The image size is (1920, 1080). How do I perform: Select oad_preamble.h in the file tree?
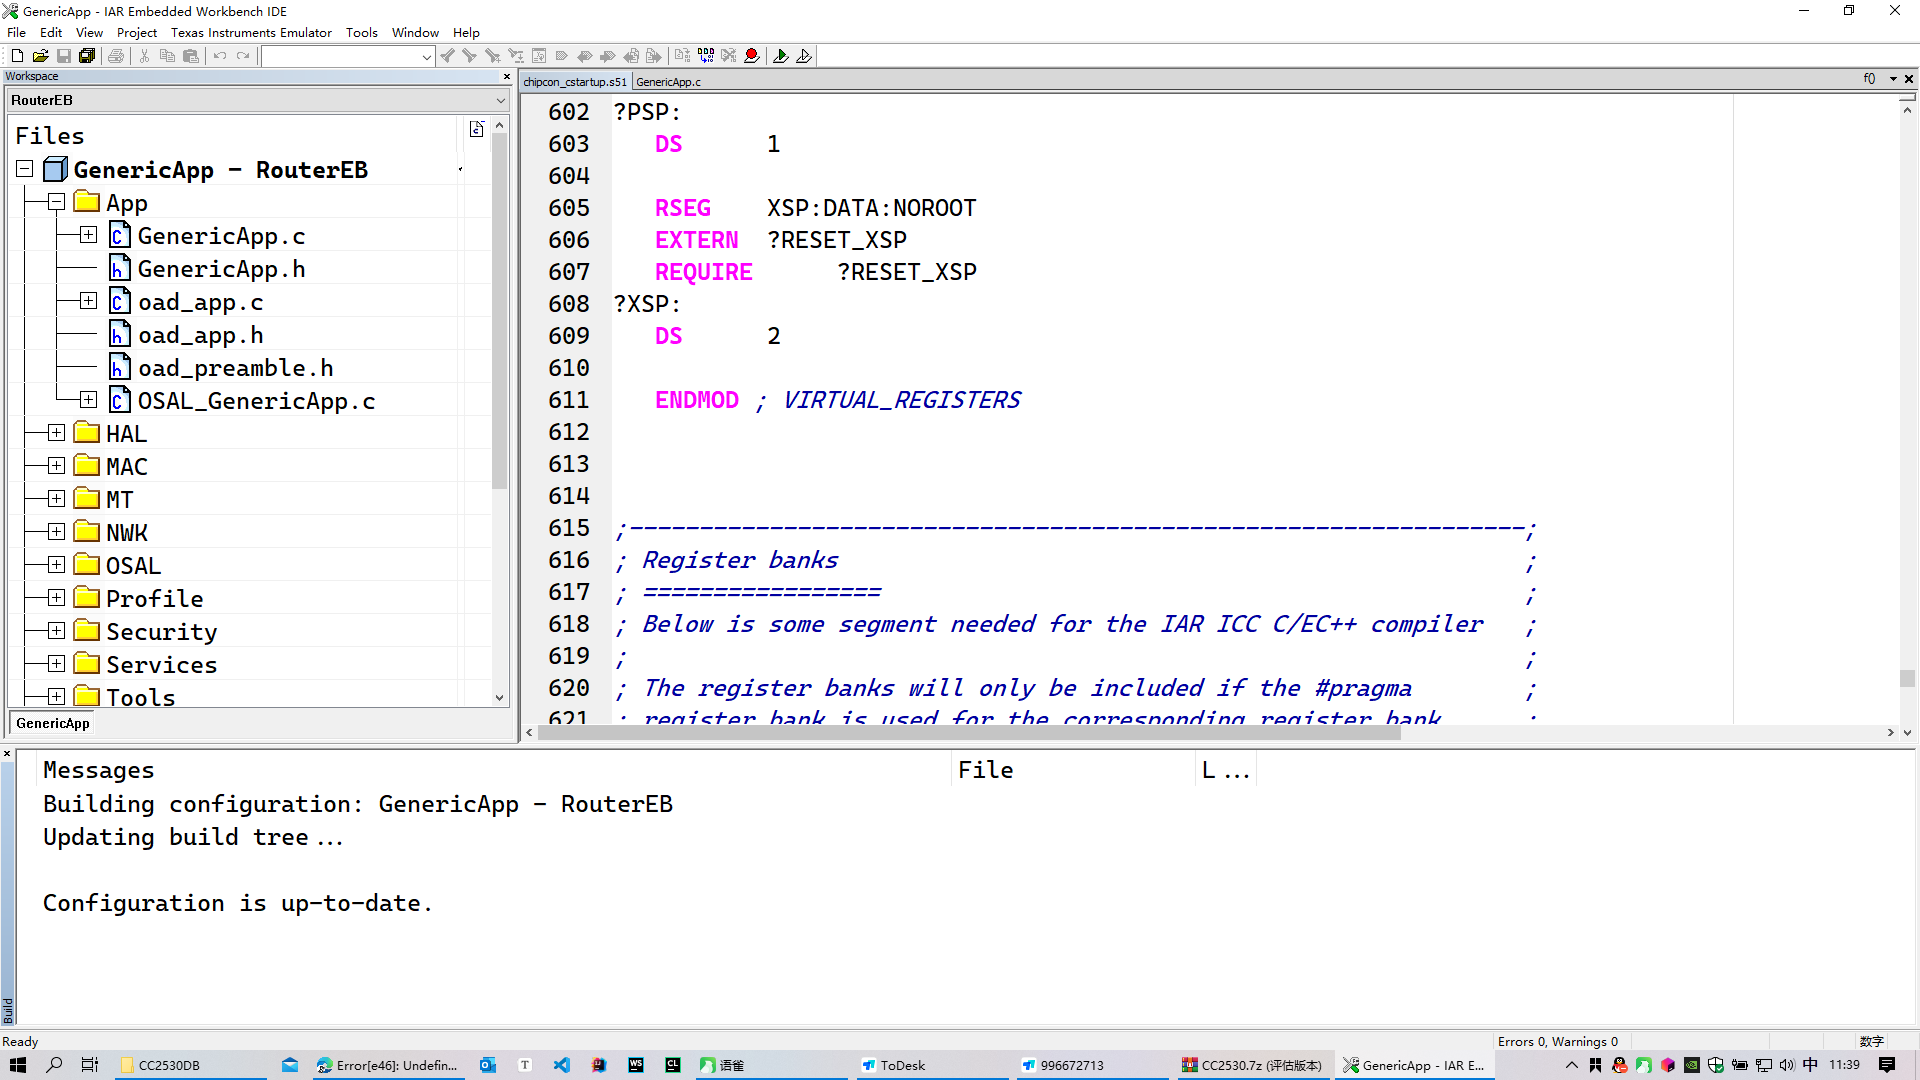click(235, 368)
